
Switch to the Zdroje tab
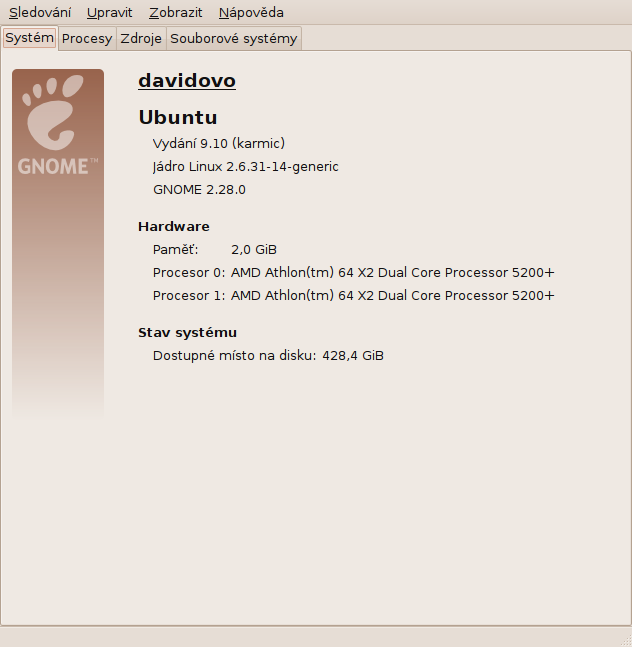(141, 39)
